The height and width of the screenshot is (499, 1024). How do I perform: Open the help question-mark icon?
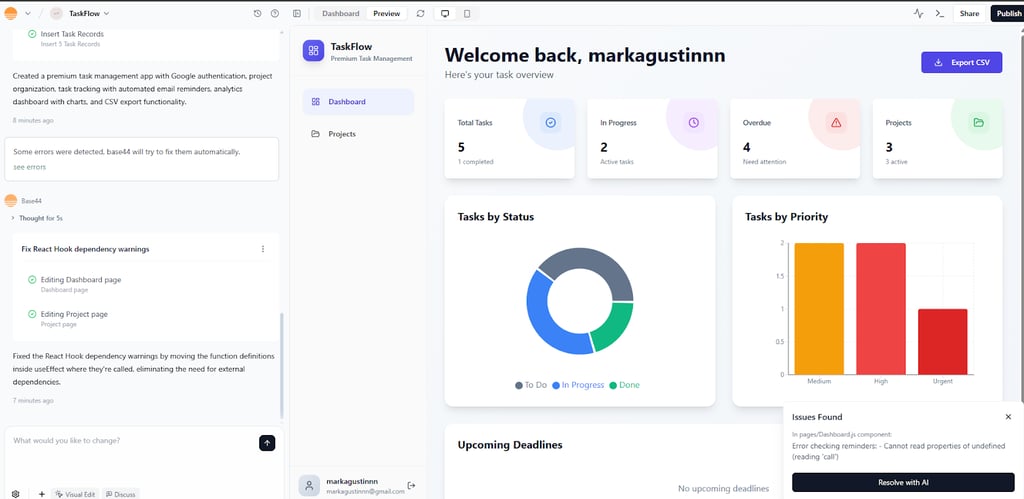[275, 13]
